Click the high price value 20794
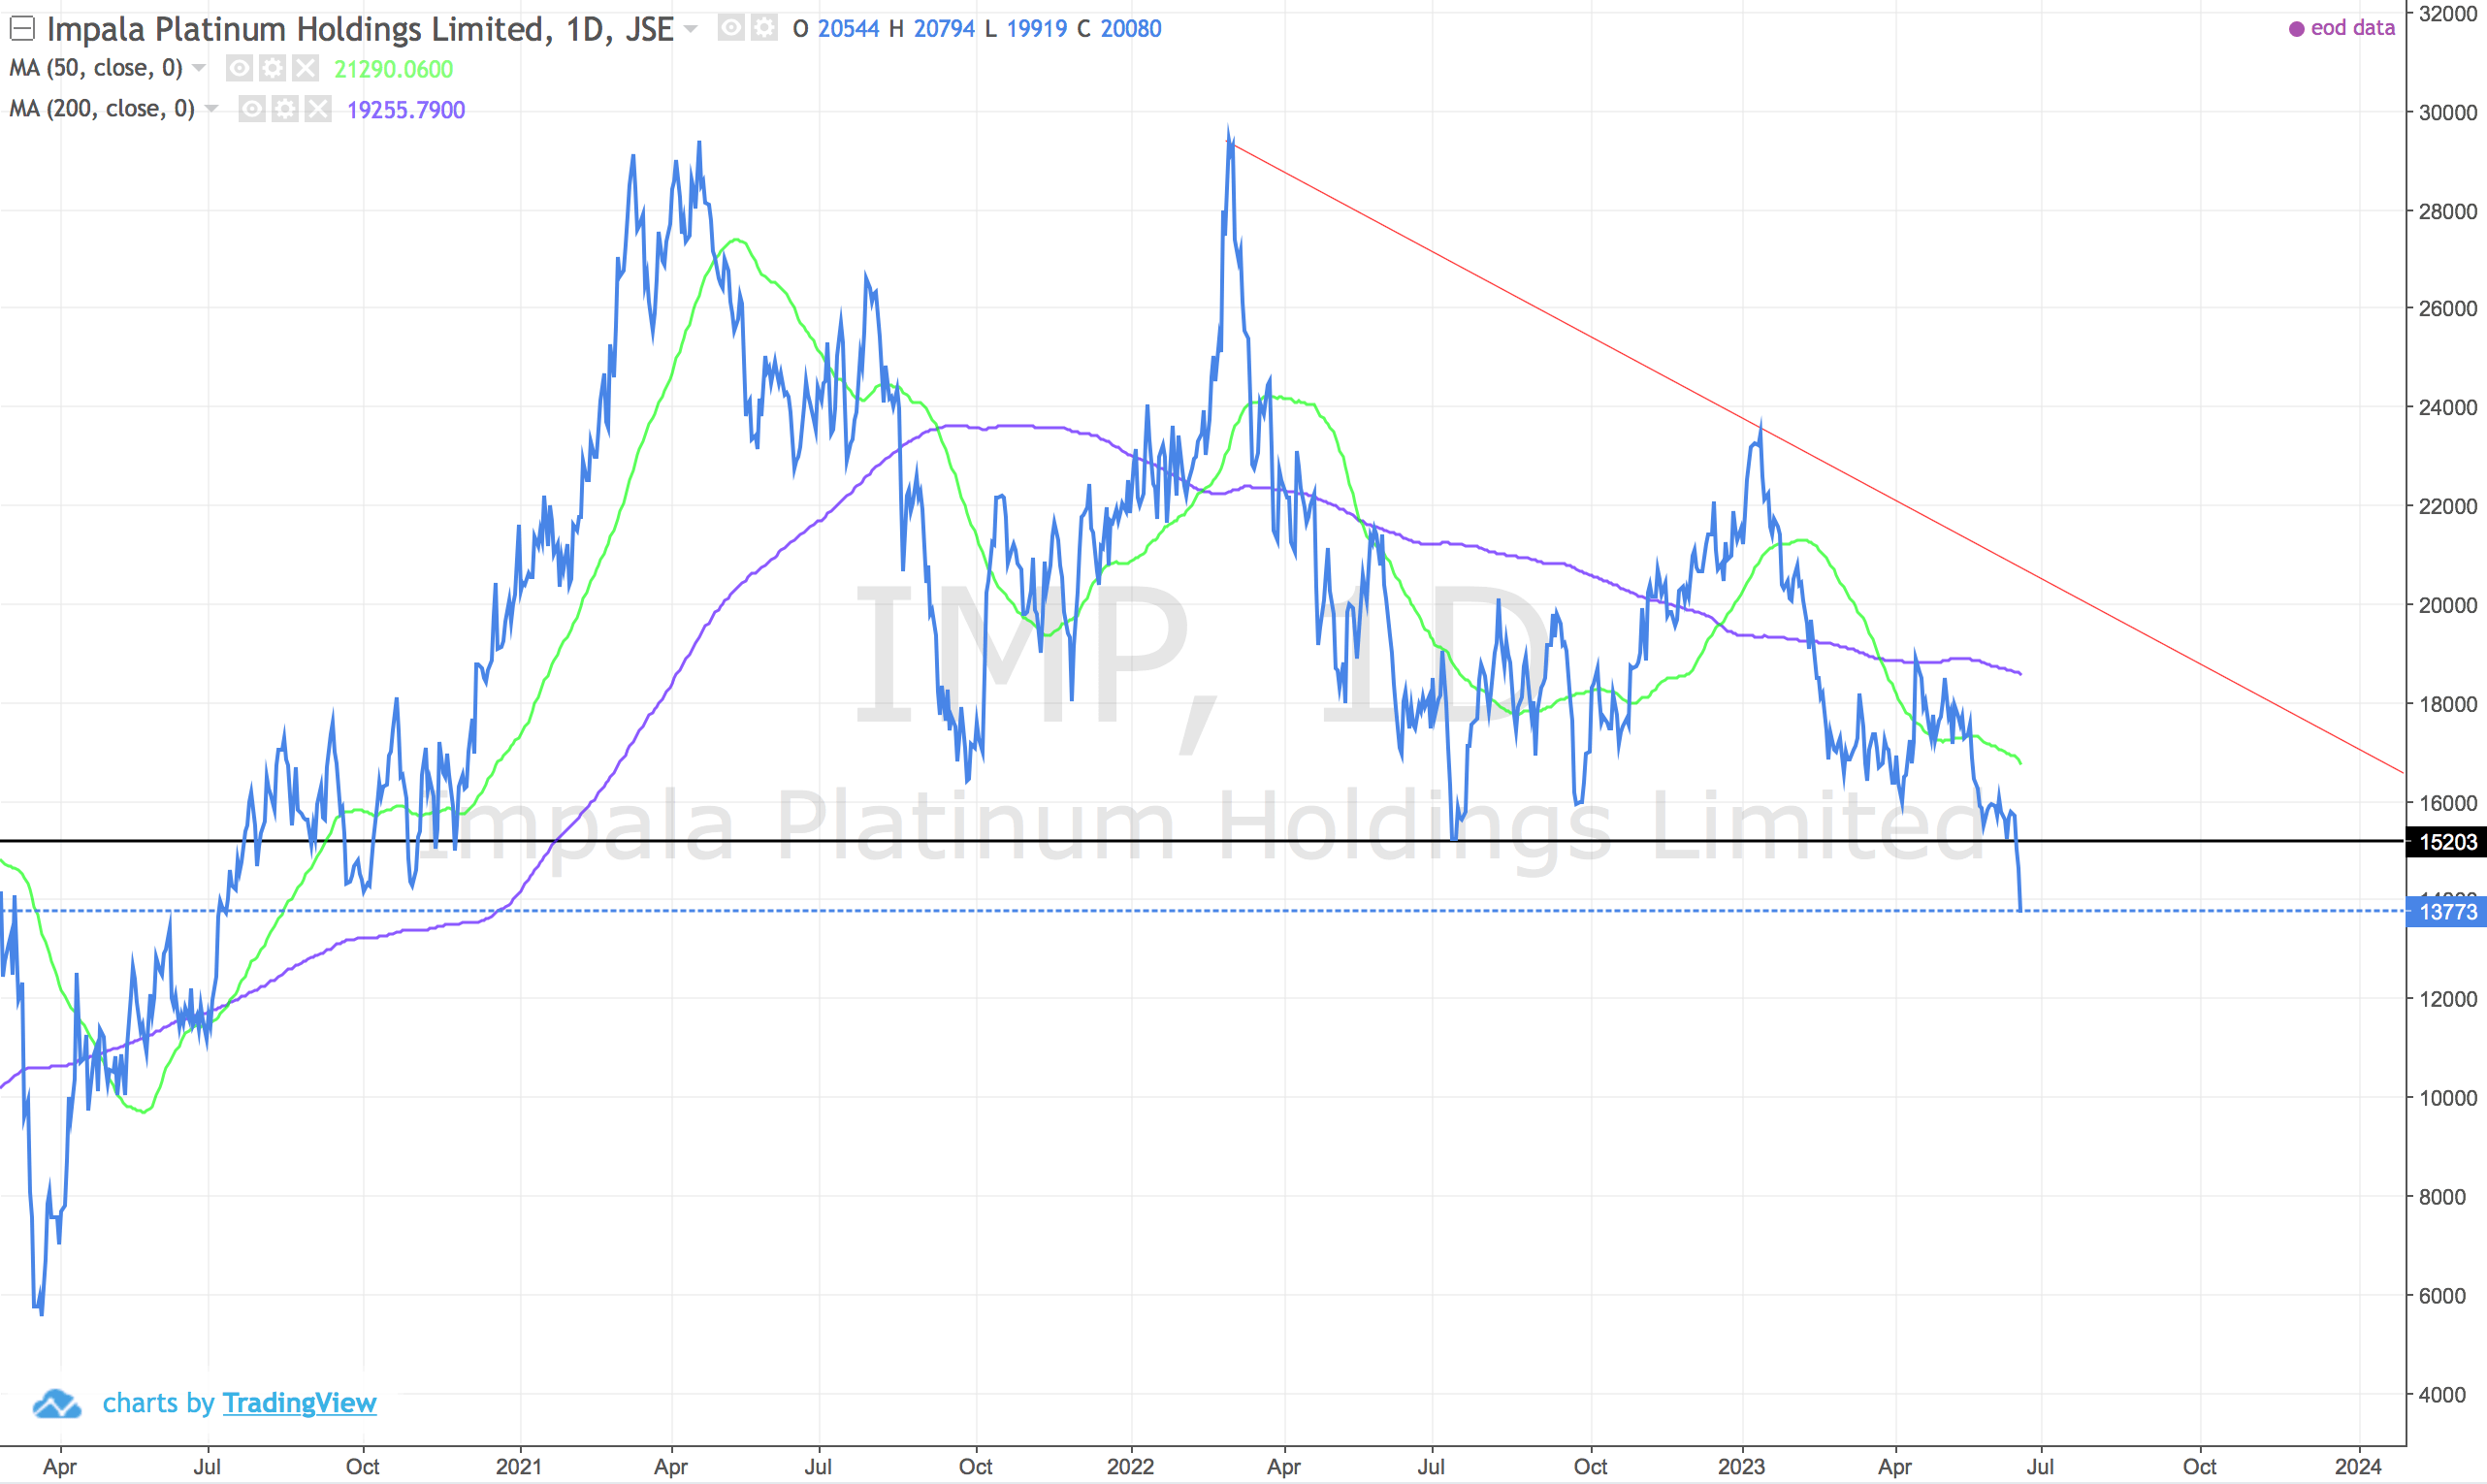The width and height of the screenshot is (2487, 1484). [x=944, y=29]
